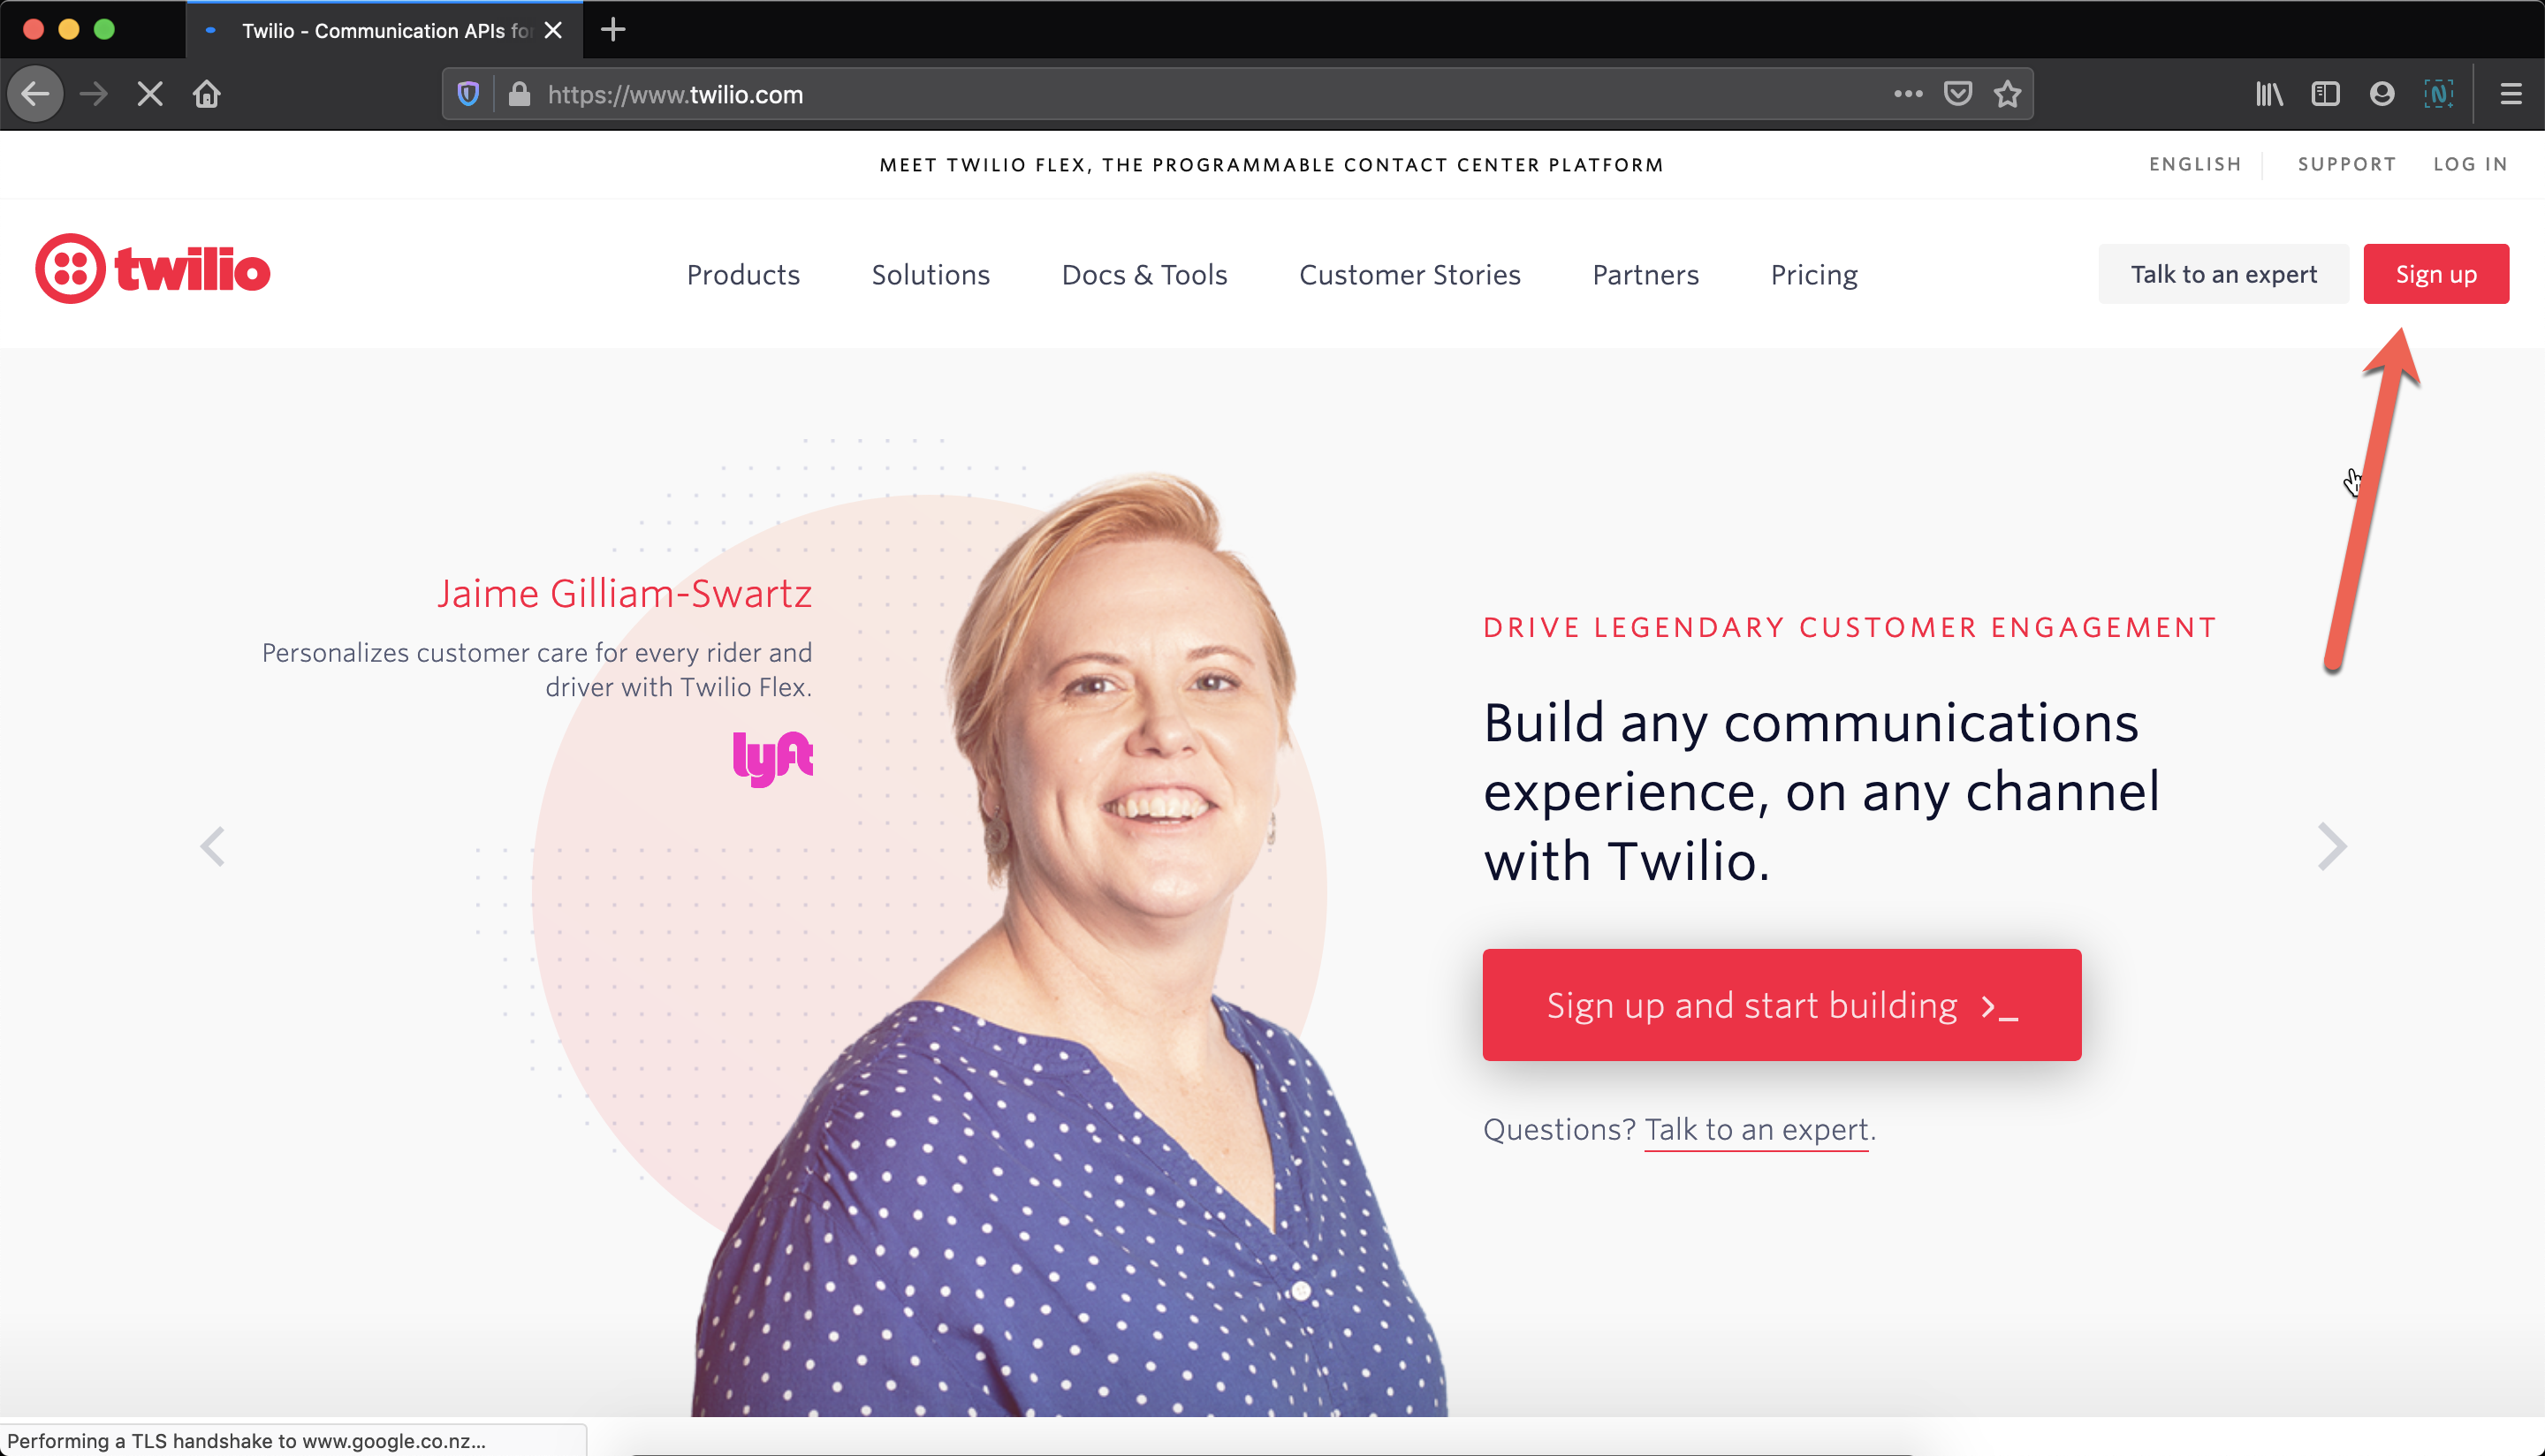
Task: Click the Firefox home icon
Action: (x=206, y=94)
